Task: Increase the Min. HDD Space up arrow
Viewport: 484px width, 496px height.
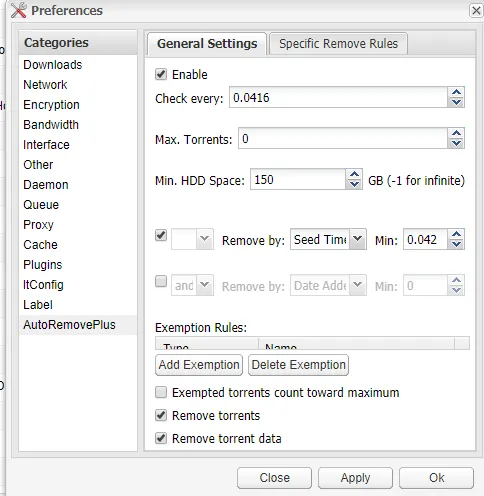Action: pyautogui.click(x=354, y=174)
